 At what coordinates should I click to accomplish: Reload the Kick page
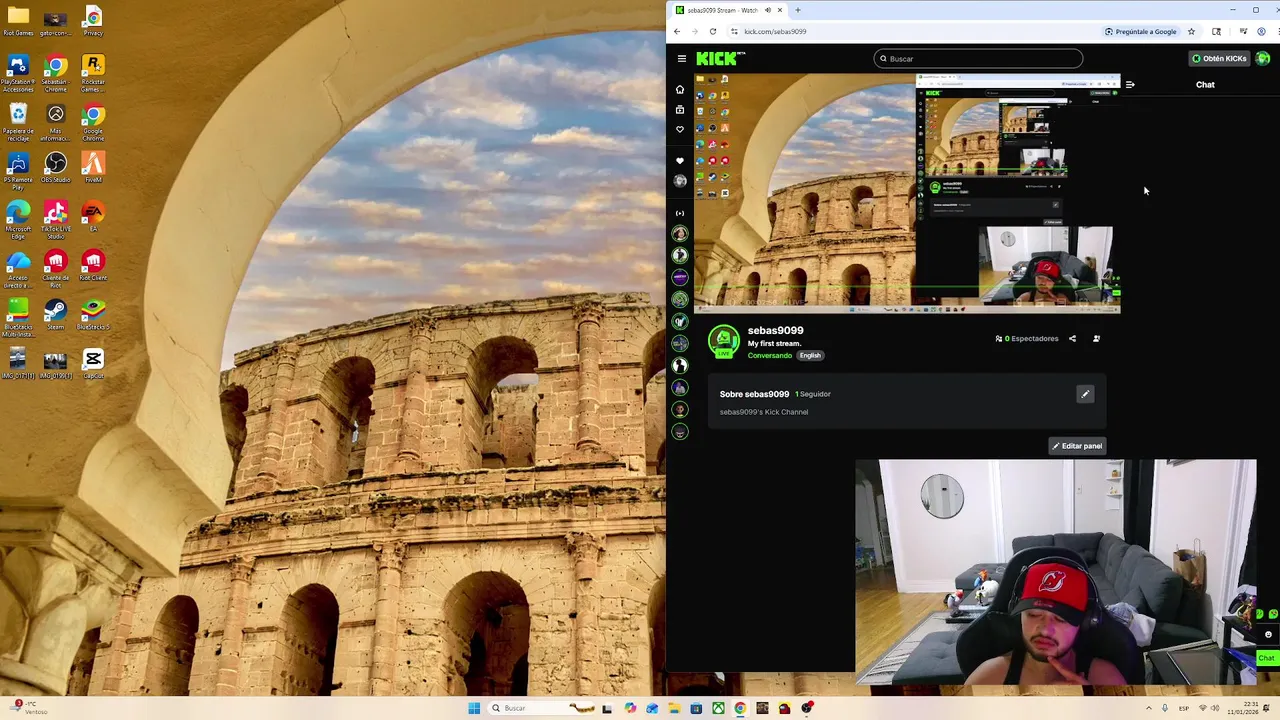point(713,32)
